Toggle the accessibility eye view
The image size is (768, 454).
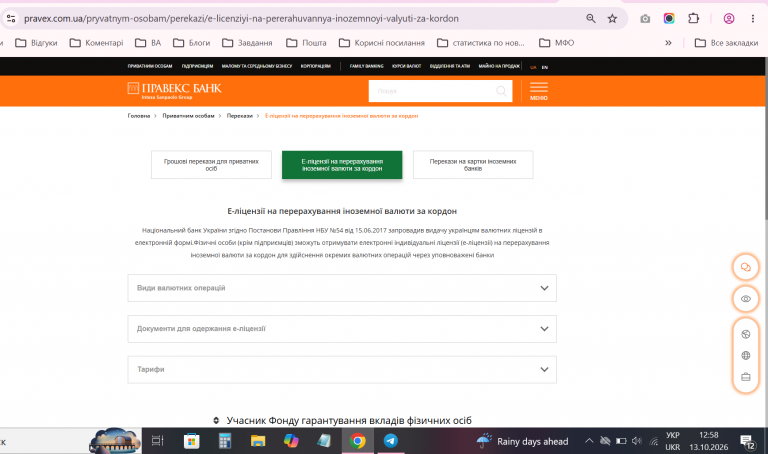(x=745, y=299)
